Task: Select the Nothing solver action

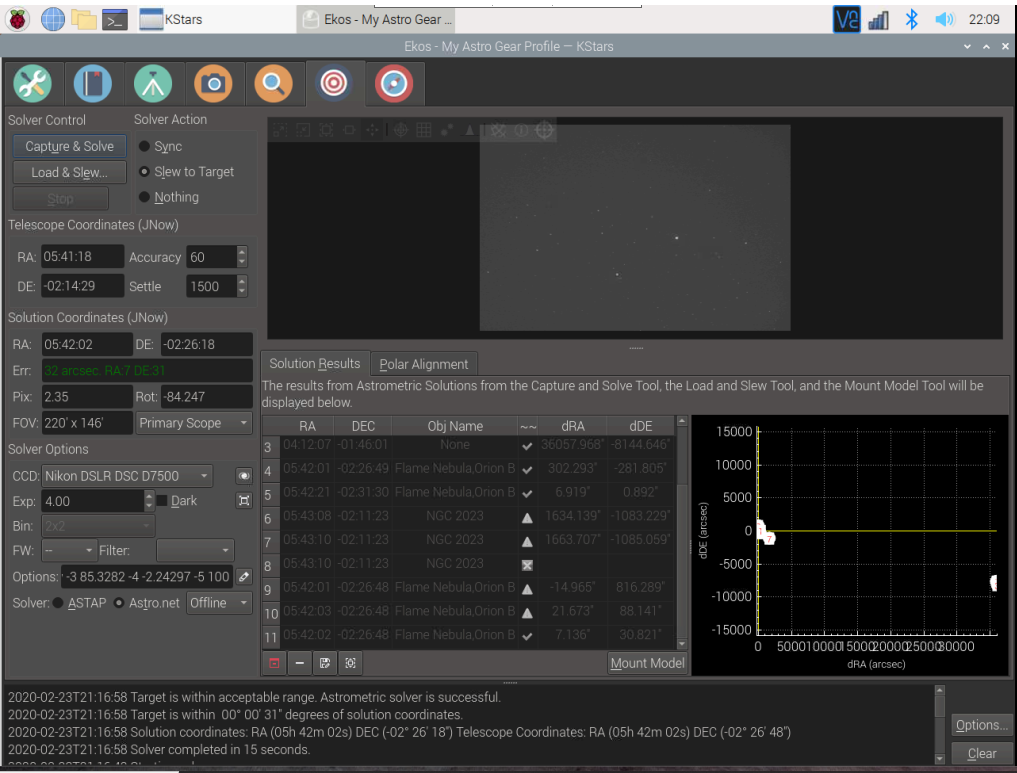Action: pyautogui.click(x=169, y=197)
